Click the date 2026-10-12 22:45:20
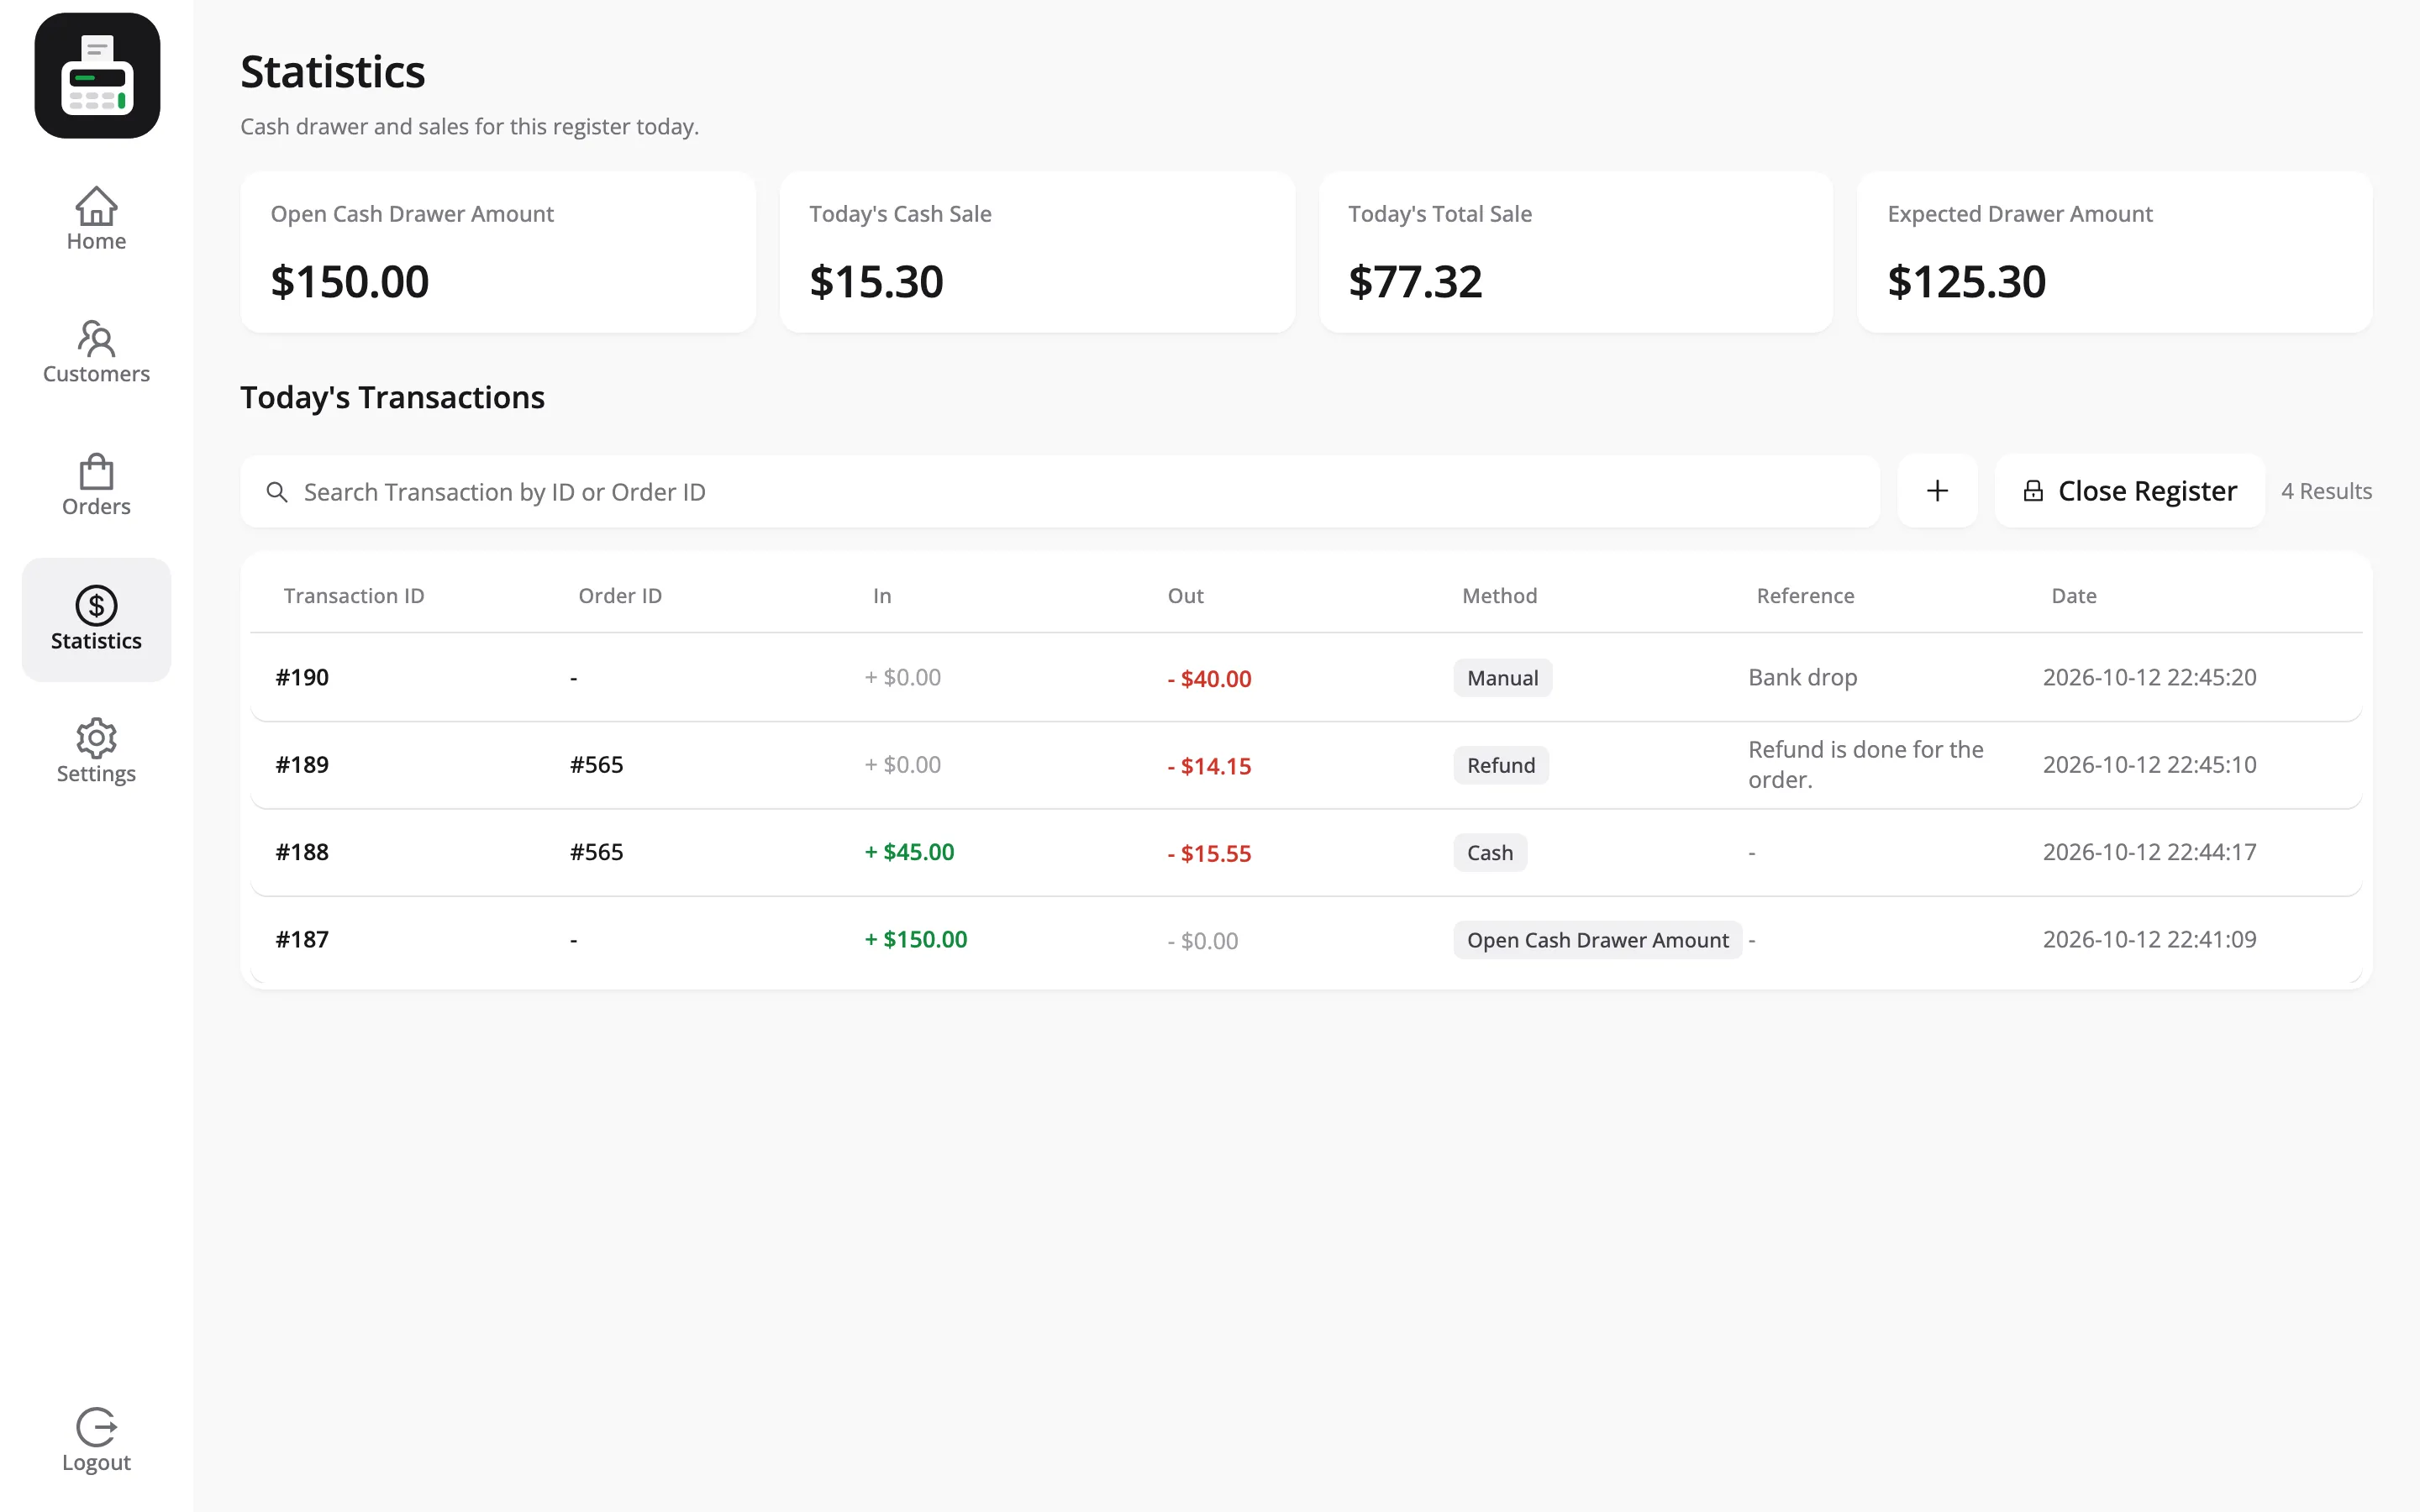The image size is (2420, 1512). [x=2149, y=677]
